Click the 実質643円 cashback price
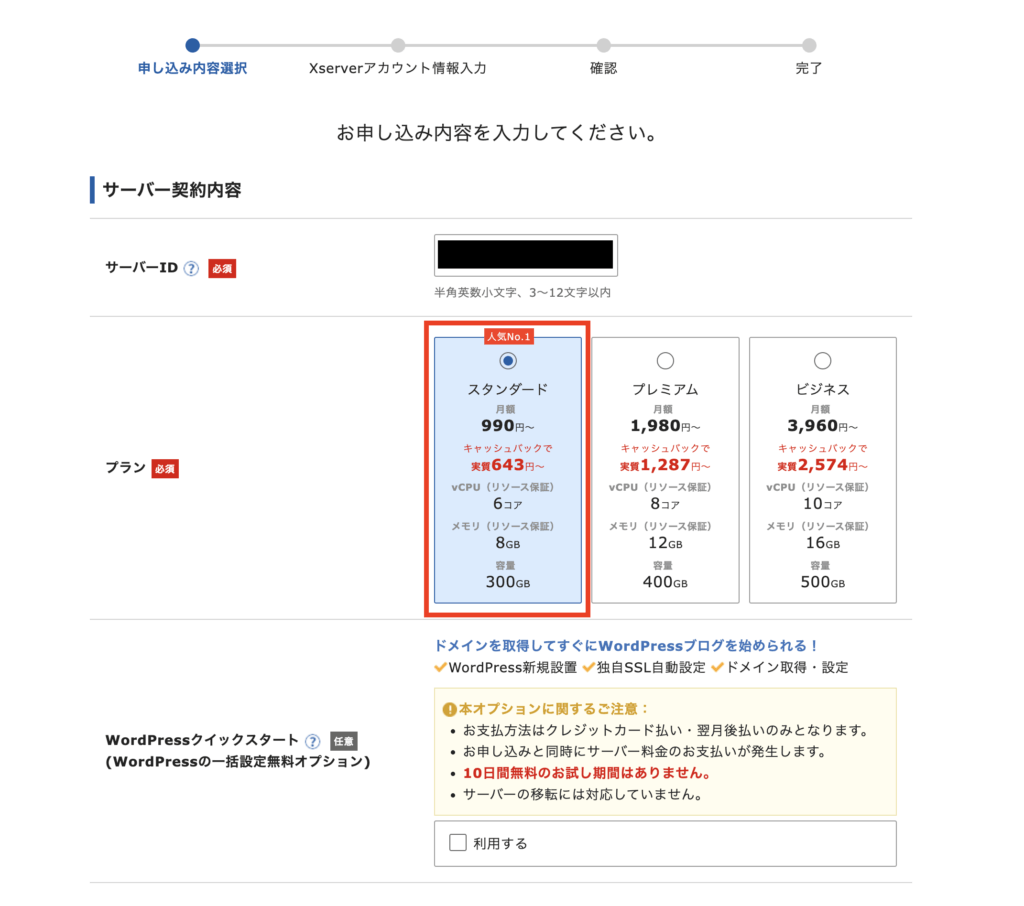Viewport: 1024px width, 906px height. tap(507, 465)
